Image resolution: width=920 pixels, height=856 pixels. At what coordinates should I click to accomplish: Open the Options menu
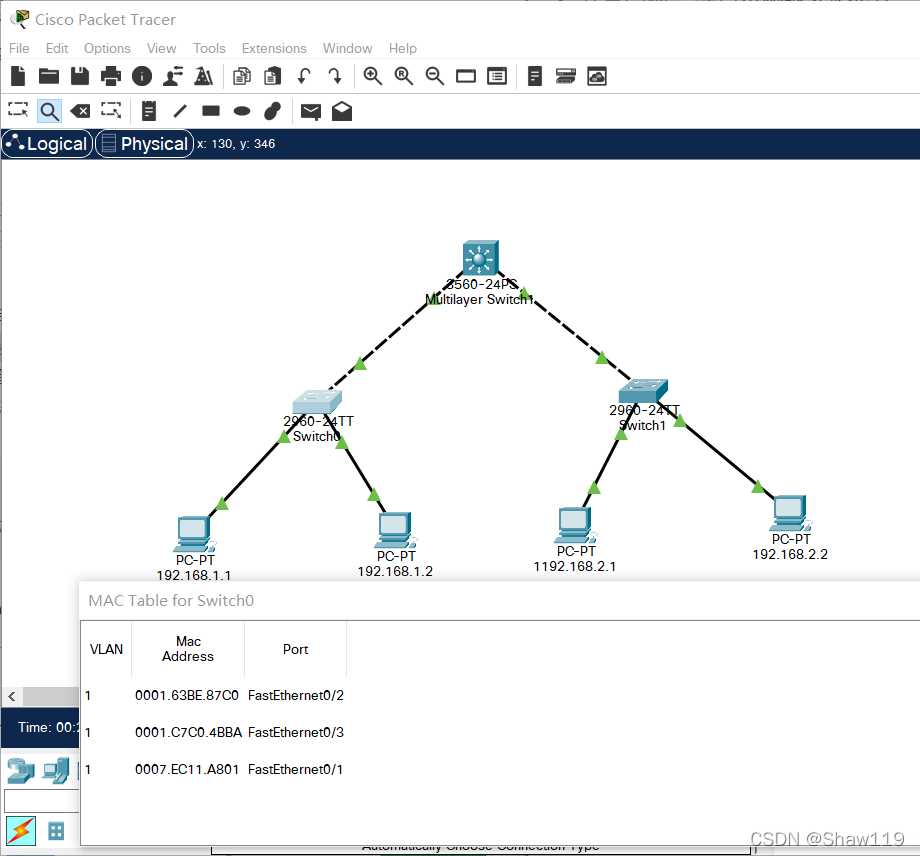[x=107, y=48]
